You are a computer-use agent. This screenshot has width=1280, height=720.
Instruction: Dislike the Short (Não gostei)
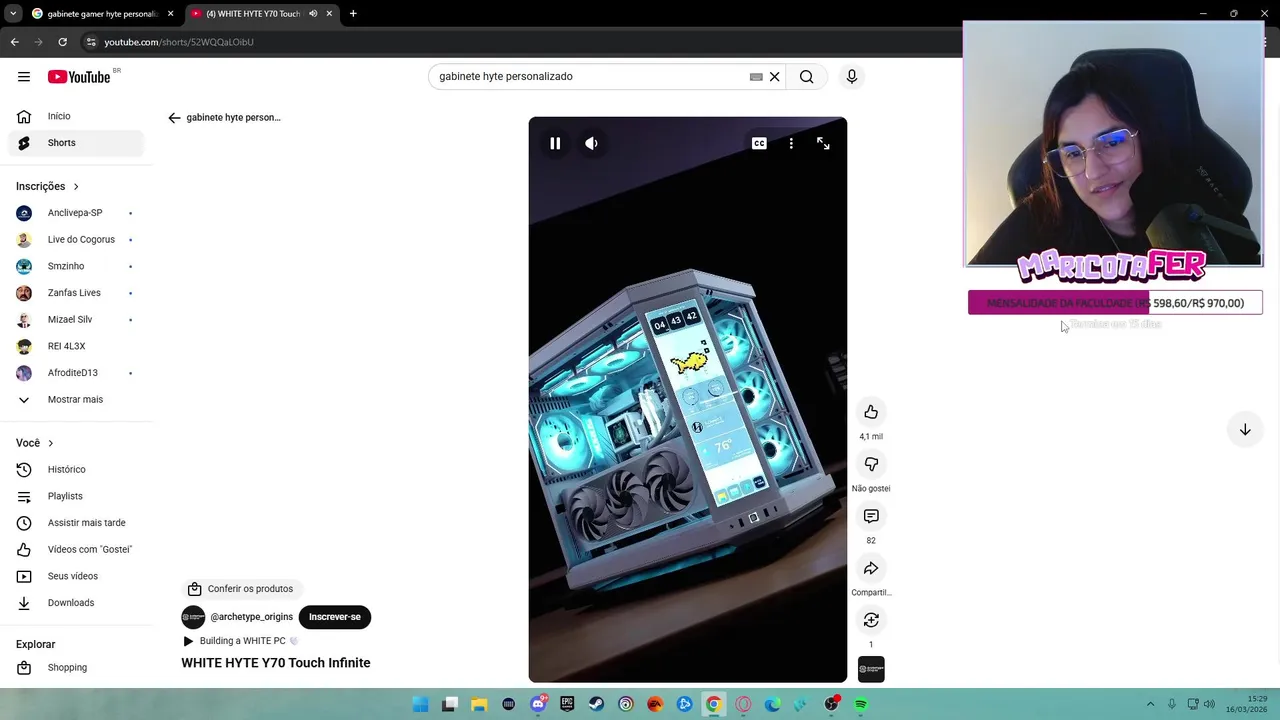pyautogui.click(x=871, y=464)
